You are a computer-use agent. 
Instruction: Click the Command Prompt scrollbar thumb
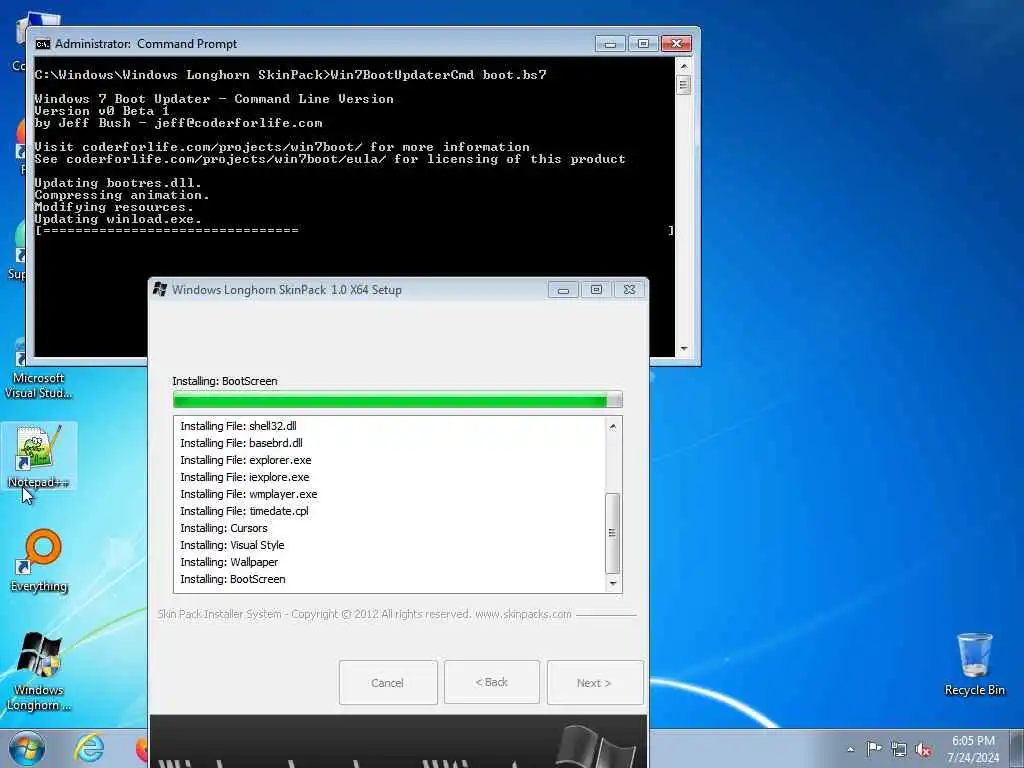pos(684,85)
